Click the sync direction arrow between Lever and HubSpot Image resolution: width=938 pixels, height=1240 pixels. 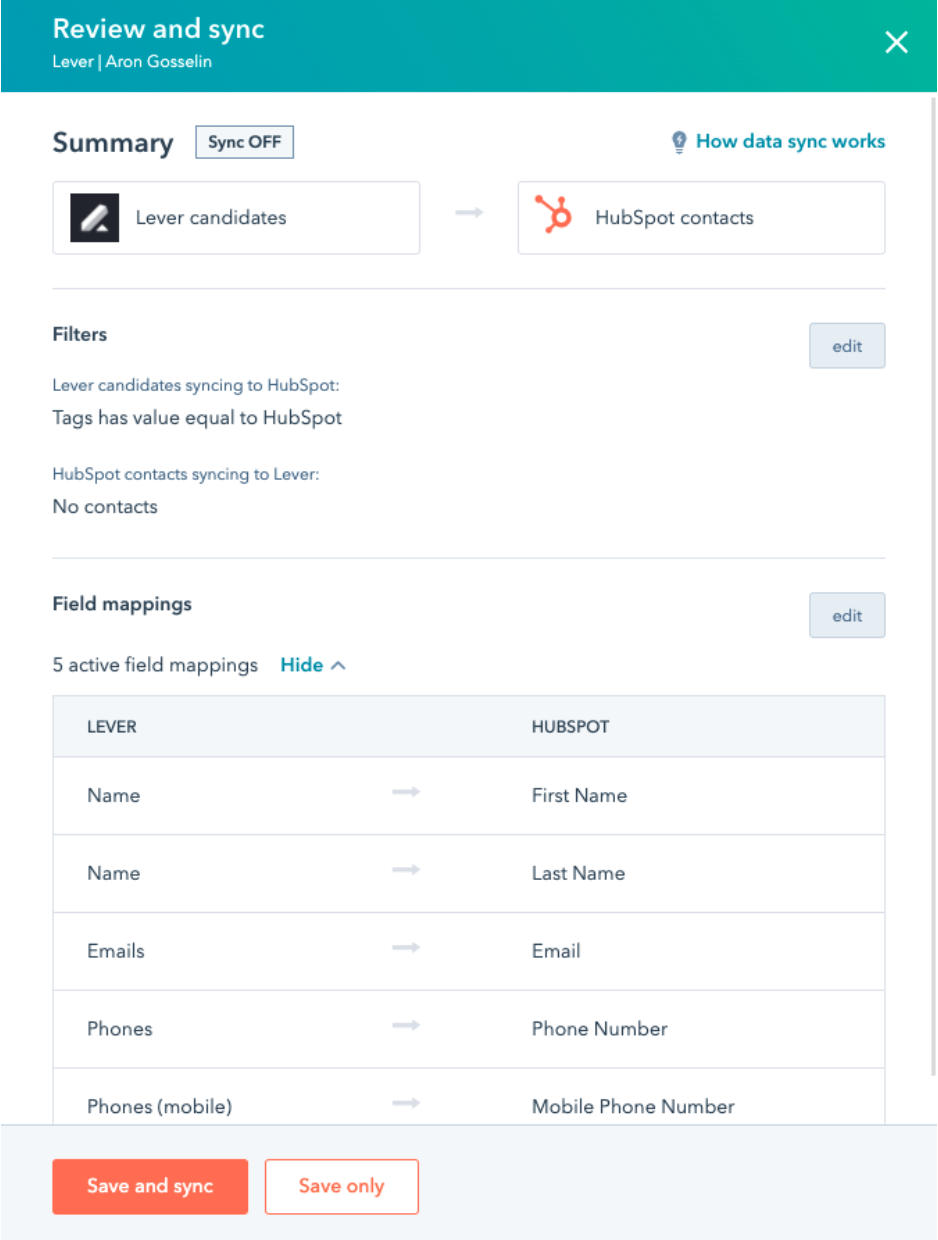tap(468, 211)
